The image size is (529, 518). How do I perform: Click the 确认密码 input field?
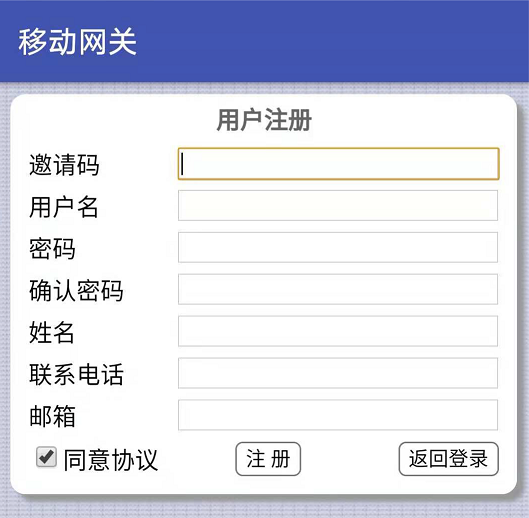click(338, 289)
